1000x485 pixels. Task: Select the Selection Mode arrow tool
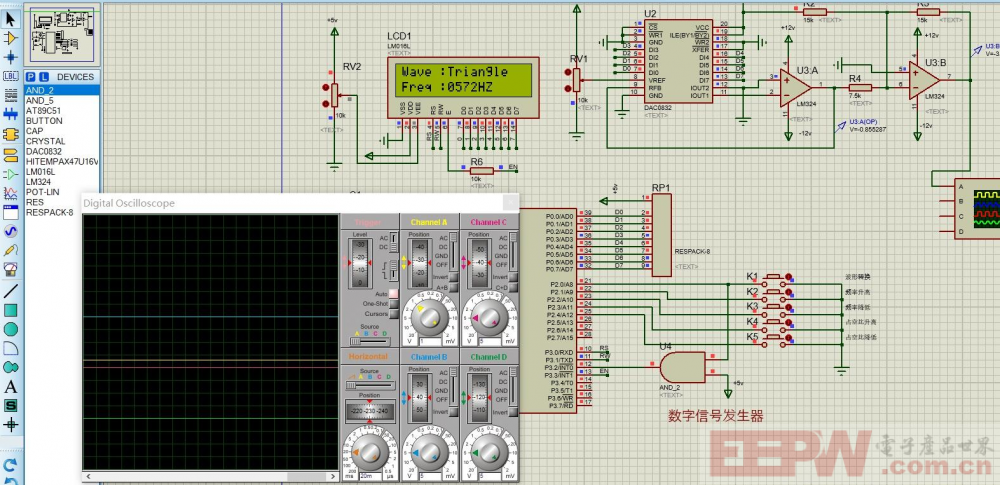(10, 19)
